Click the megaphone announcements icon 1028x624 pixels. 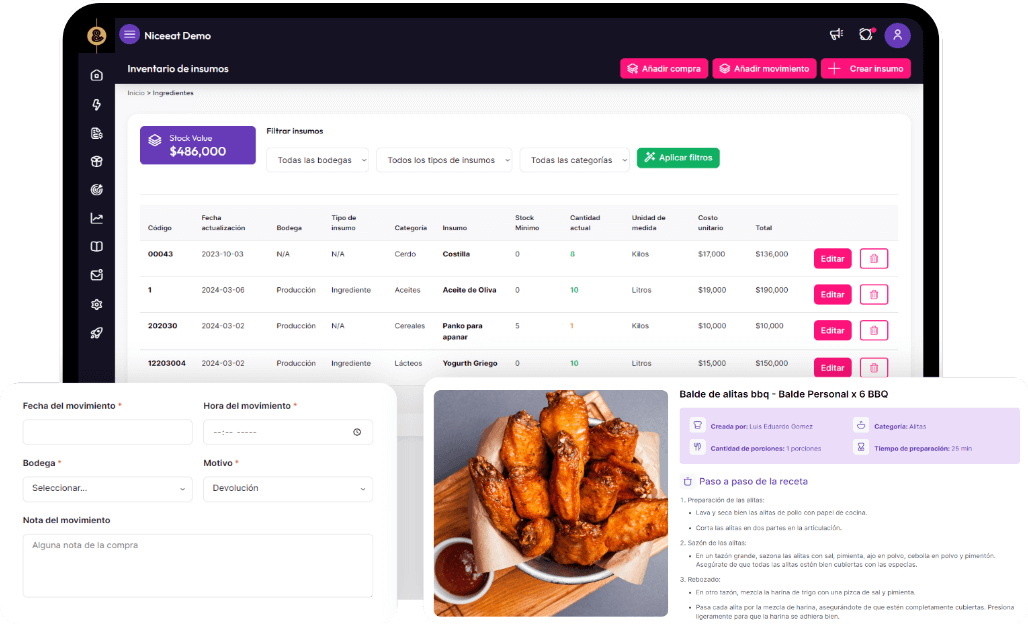[x=836, y=34]
